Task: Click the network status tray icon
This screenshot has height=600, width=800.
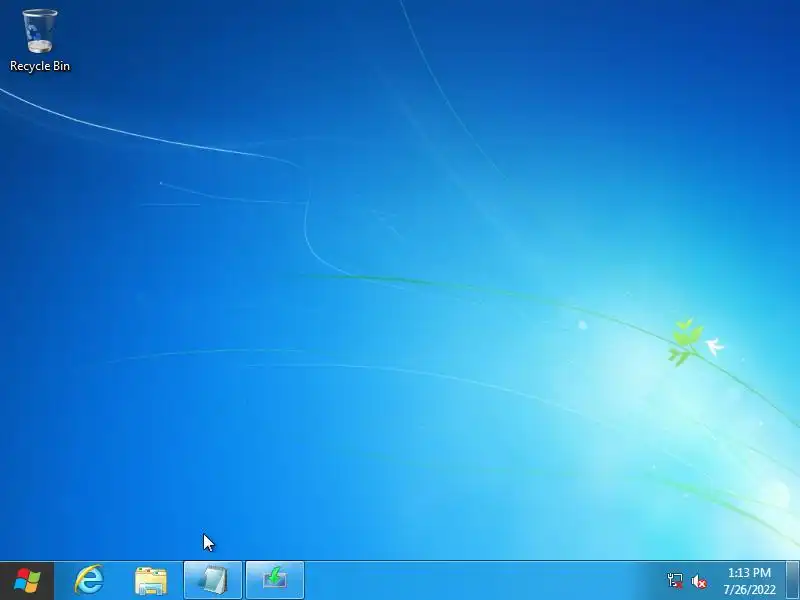Action: pyautogui.click(x=675, y=581)
